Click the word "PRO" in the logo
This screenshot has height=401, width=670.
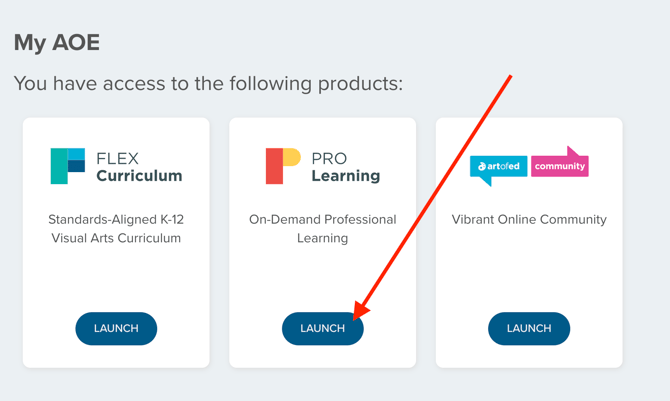pos(329,158)
